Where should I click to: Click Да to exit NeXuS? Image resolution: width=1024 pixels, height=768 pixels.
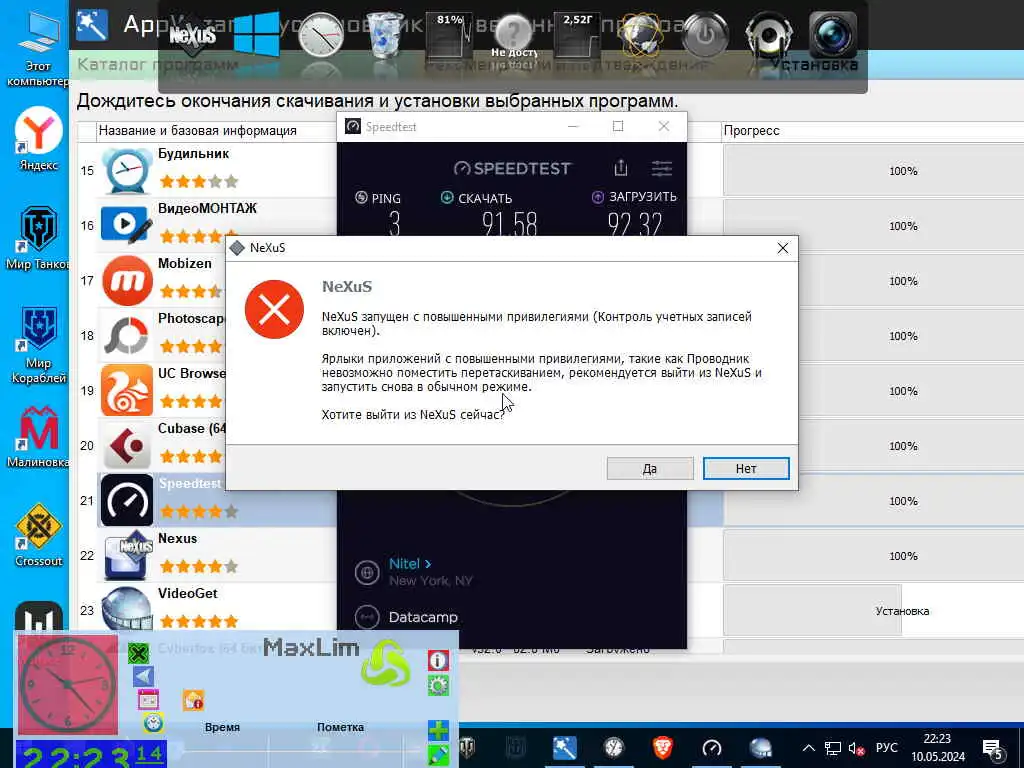tap(650, 468)
